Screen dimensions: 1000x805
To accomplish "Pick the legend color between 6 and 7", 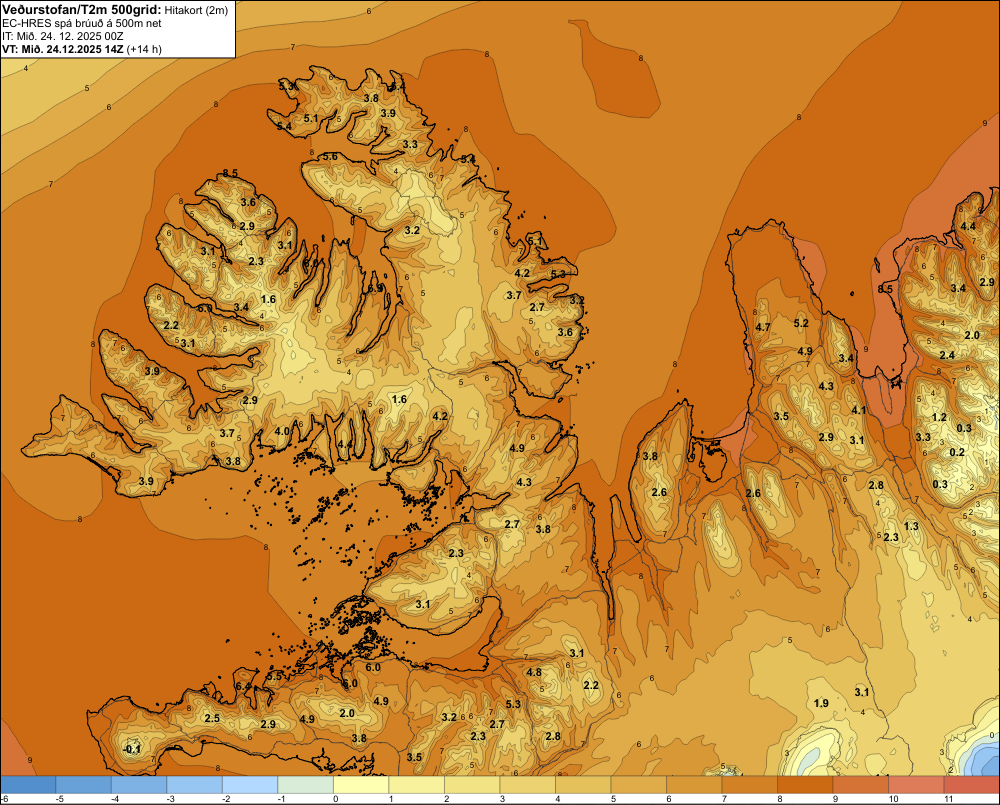I will (694, 785).
